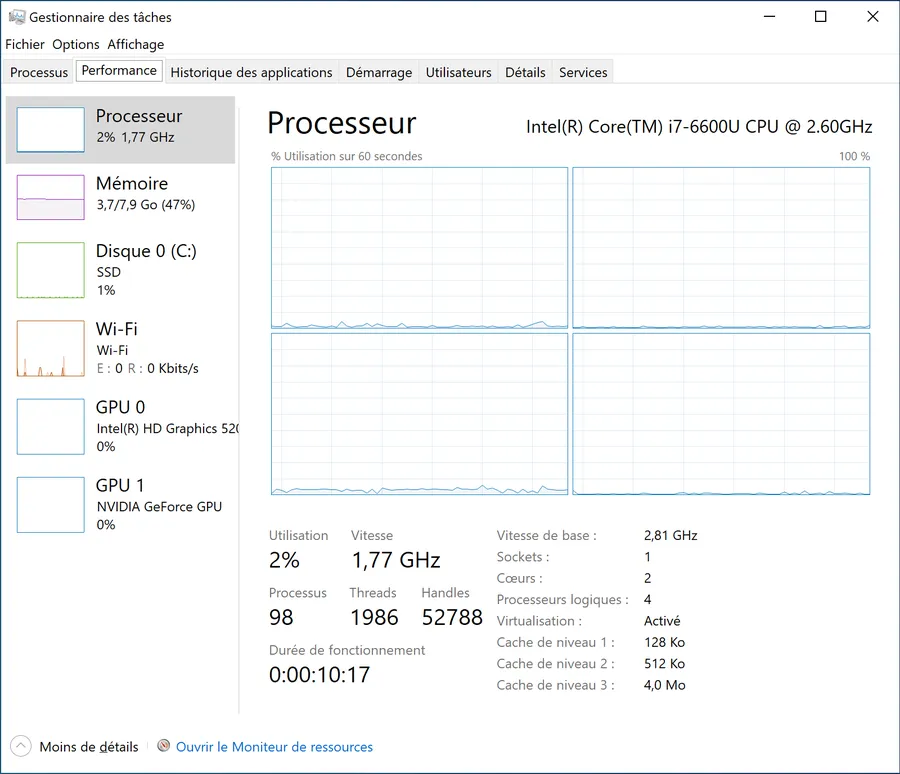
Task: Click the uptime value 0:00:10:17
Action: (x=320, y=675)
